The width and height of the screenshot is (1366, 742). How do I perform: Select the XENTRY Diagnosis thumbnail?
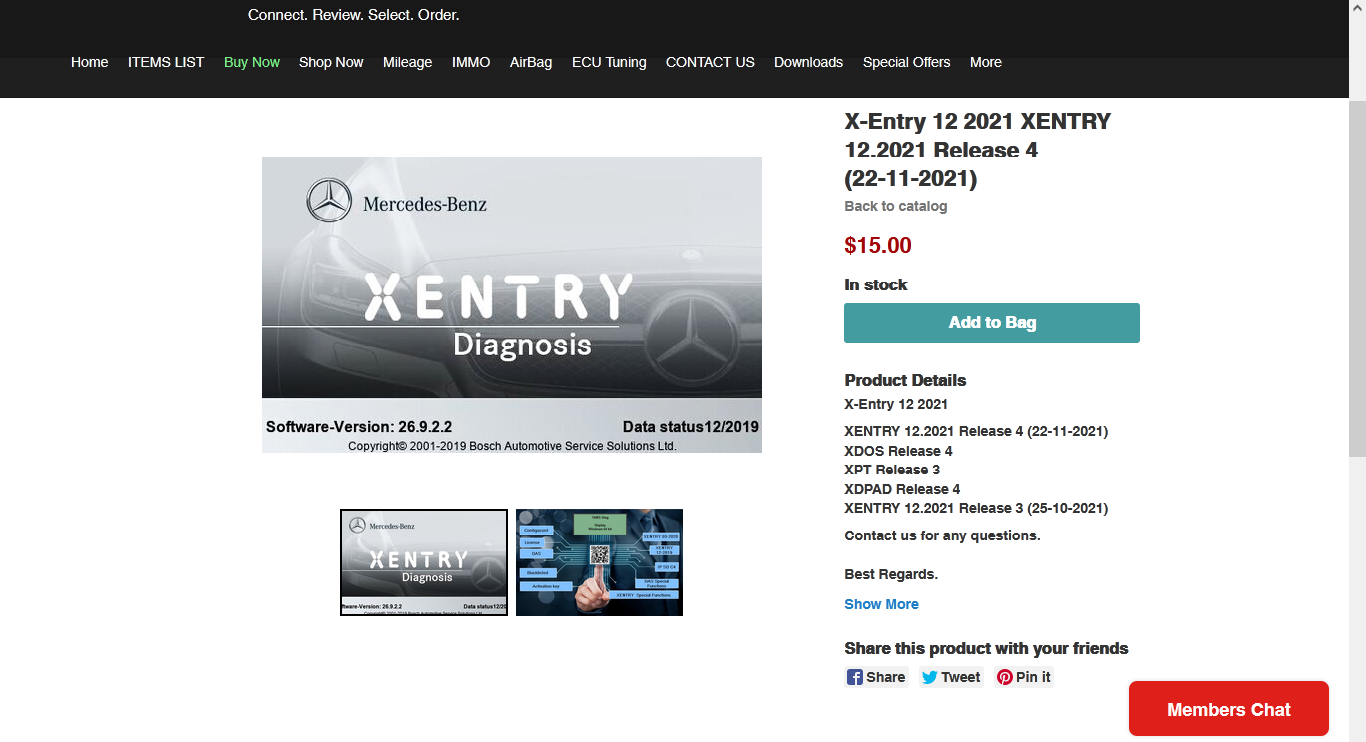coord(424,562)
